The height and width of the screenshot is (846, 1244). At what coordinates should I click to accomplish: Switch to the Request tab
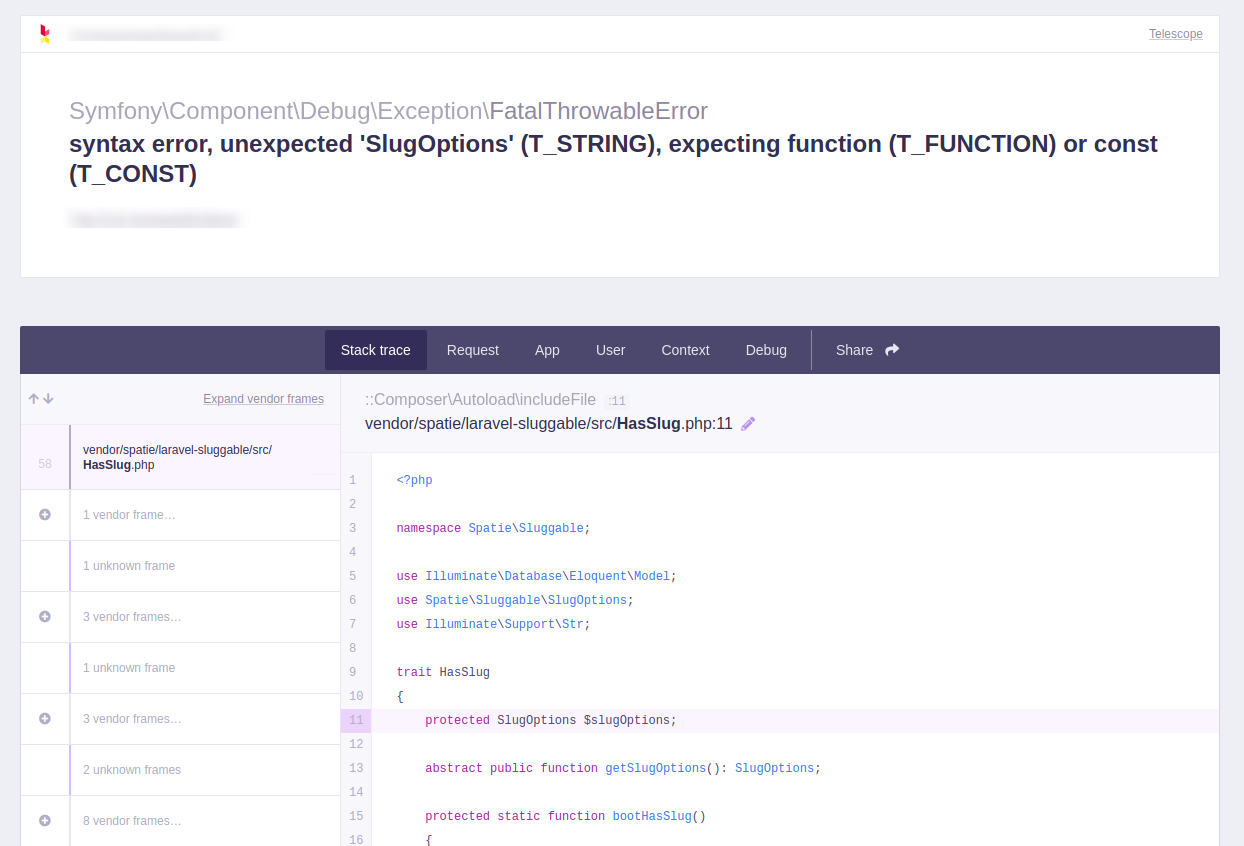coord(472,349)
